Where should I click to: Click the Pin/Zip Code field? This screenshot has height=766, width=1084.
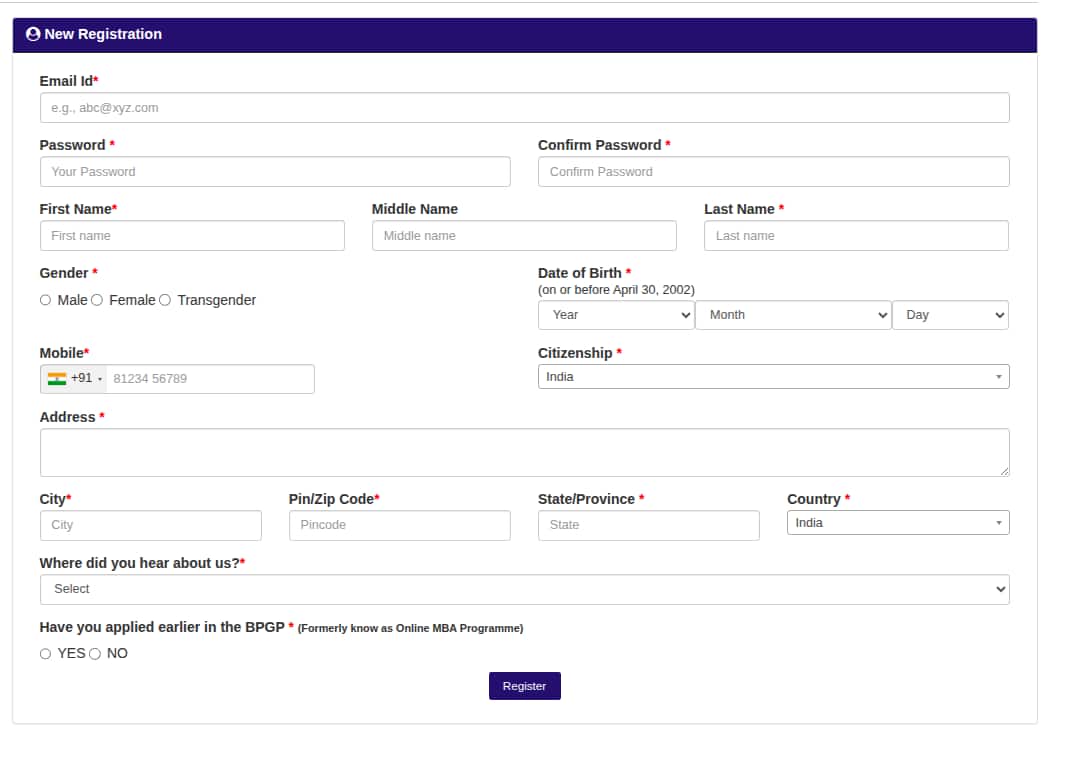point(399,525)
